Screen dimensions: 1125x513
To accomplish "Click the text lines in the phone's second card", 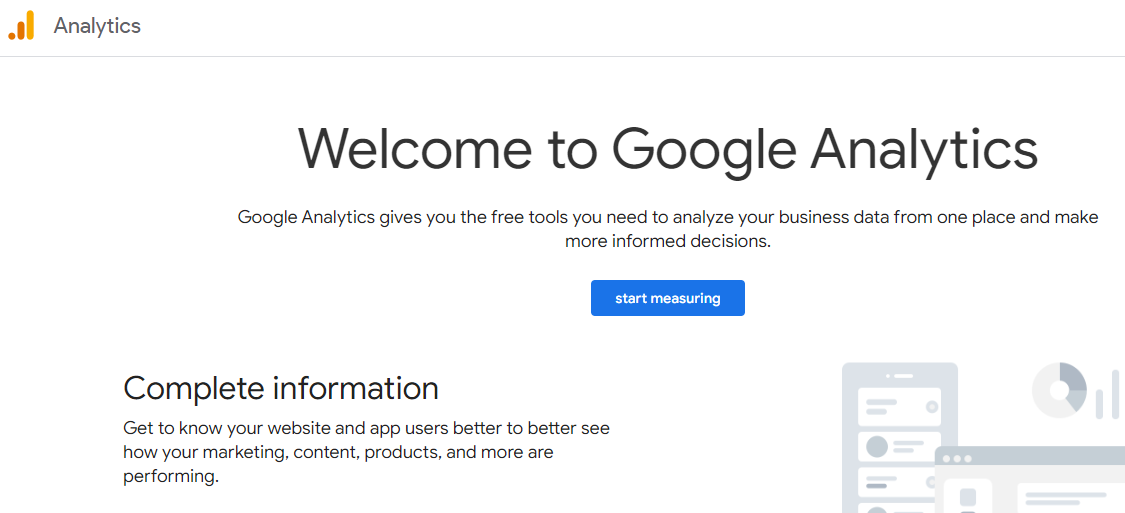I will pos(908,446).
